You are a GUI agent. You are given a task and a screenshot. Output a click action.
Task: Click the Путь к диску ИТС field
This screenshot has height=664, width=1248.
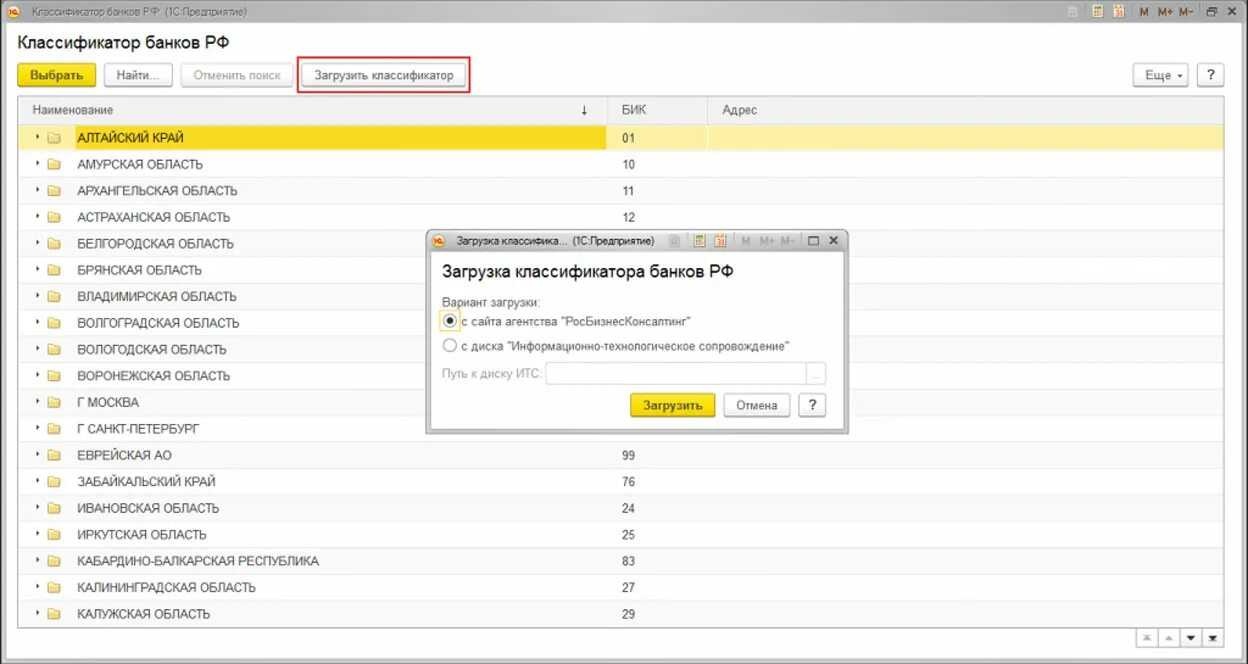coord(676,374)
